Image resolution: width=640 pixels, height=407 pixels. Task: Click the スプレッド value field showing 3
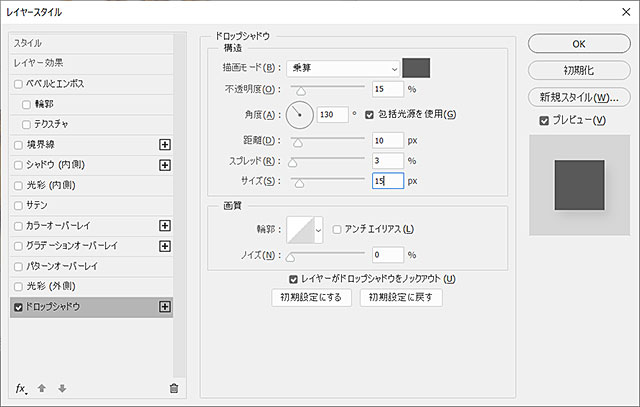pyautogui.click(x=388, y=161)
